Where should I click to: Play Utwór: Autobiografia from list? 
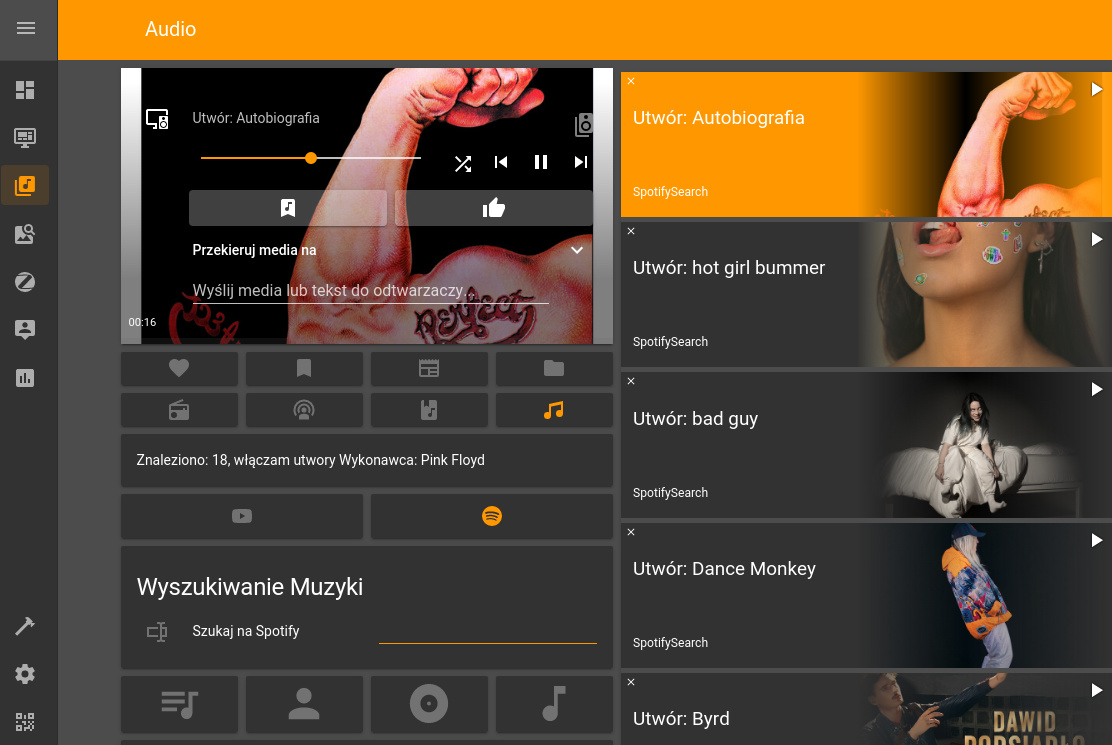[x=1096, y=89]
